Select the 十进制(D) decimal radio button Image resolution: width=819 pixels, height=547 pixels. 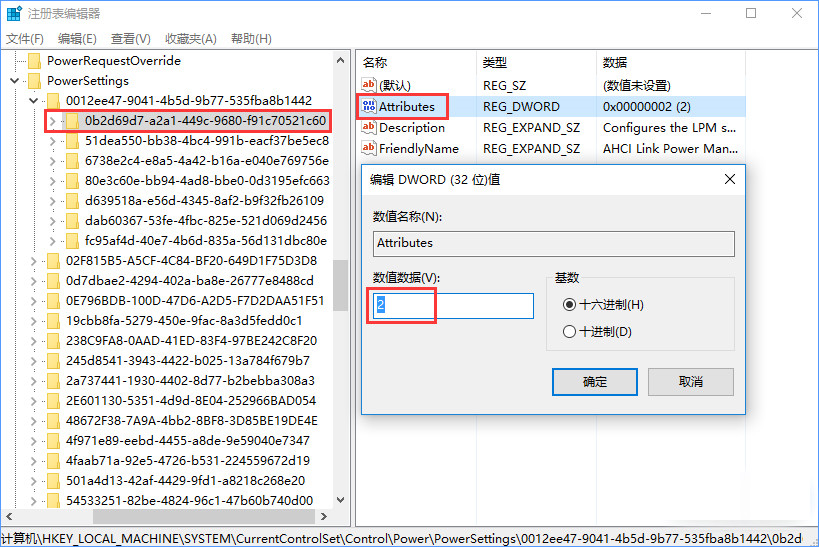[x=570, y=331]
